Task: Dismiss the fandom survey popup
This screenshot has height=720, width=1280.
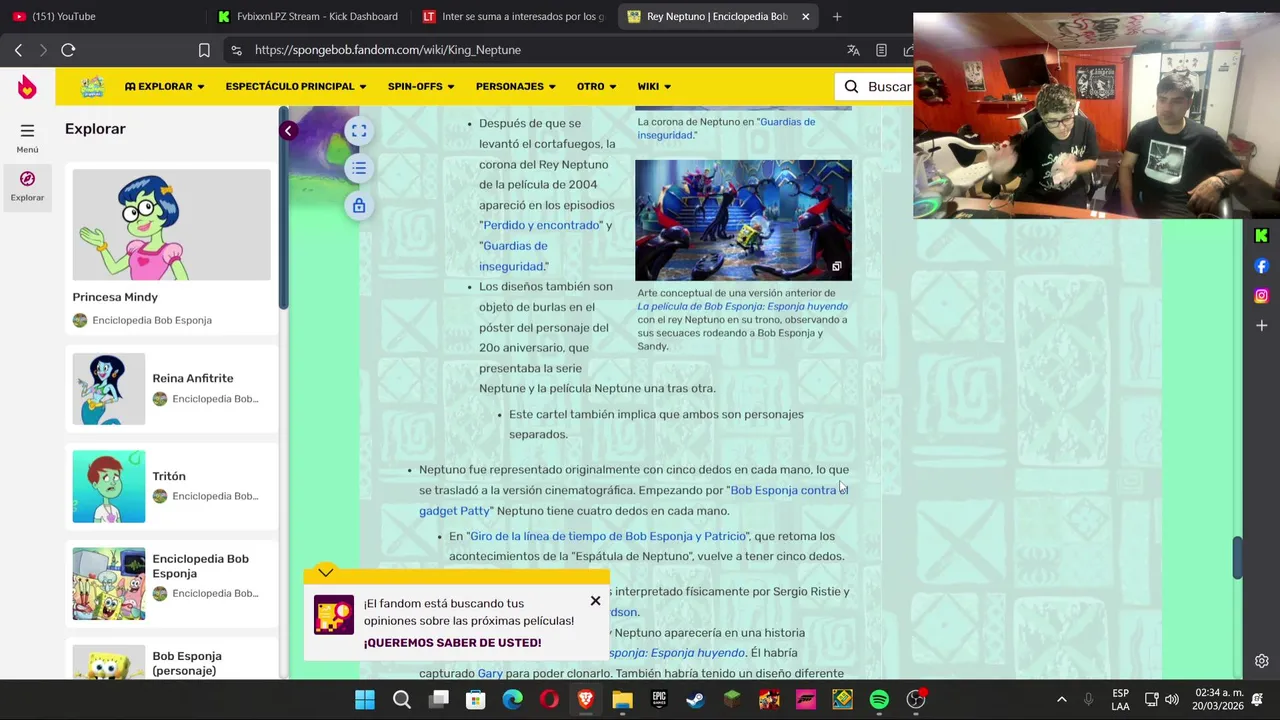Action: pyautogui.click(x=595, y=601)
